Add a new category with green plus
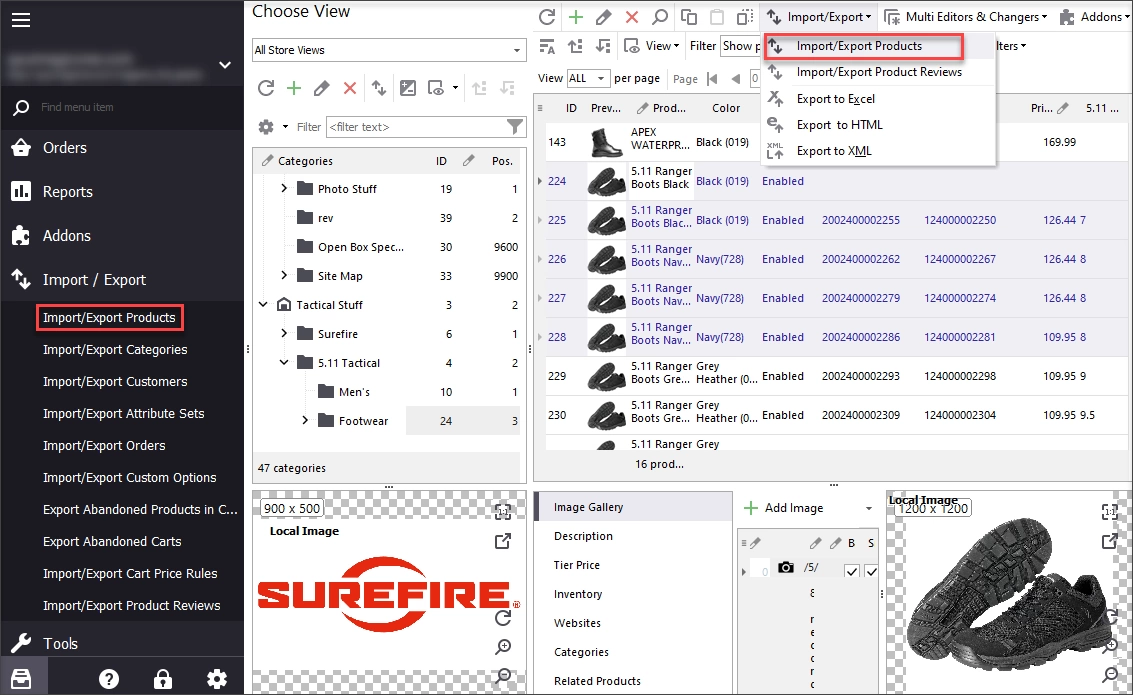Image resolution: width=1133 pixels, height=695 pixels. pos(294,88)
